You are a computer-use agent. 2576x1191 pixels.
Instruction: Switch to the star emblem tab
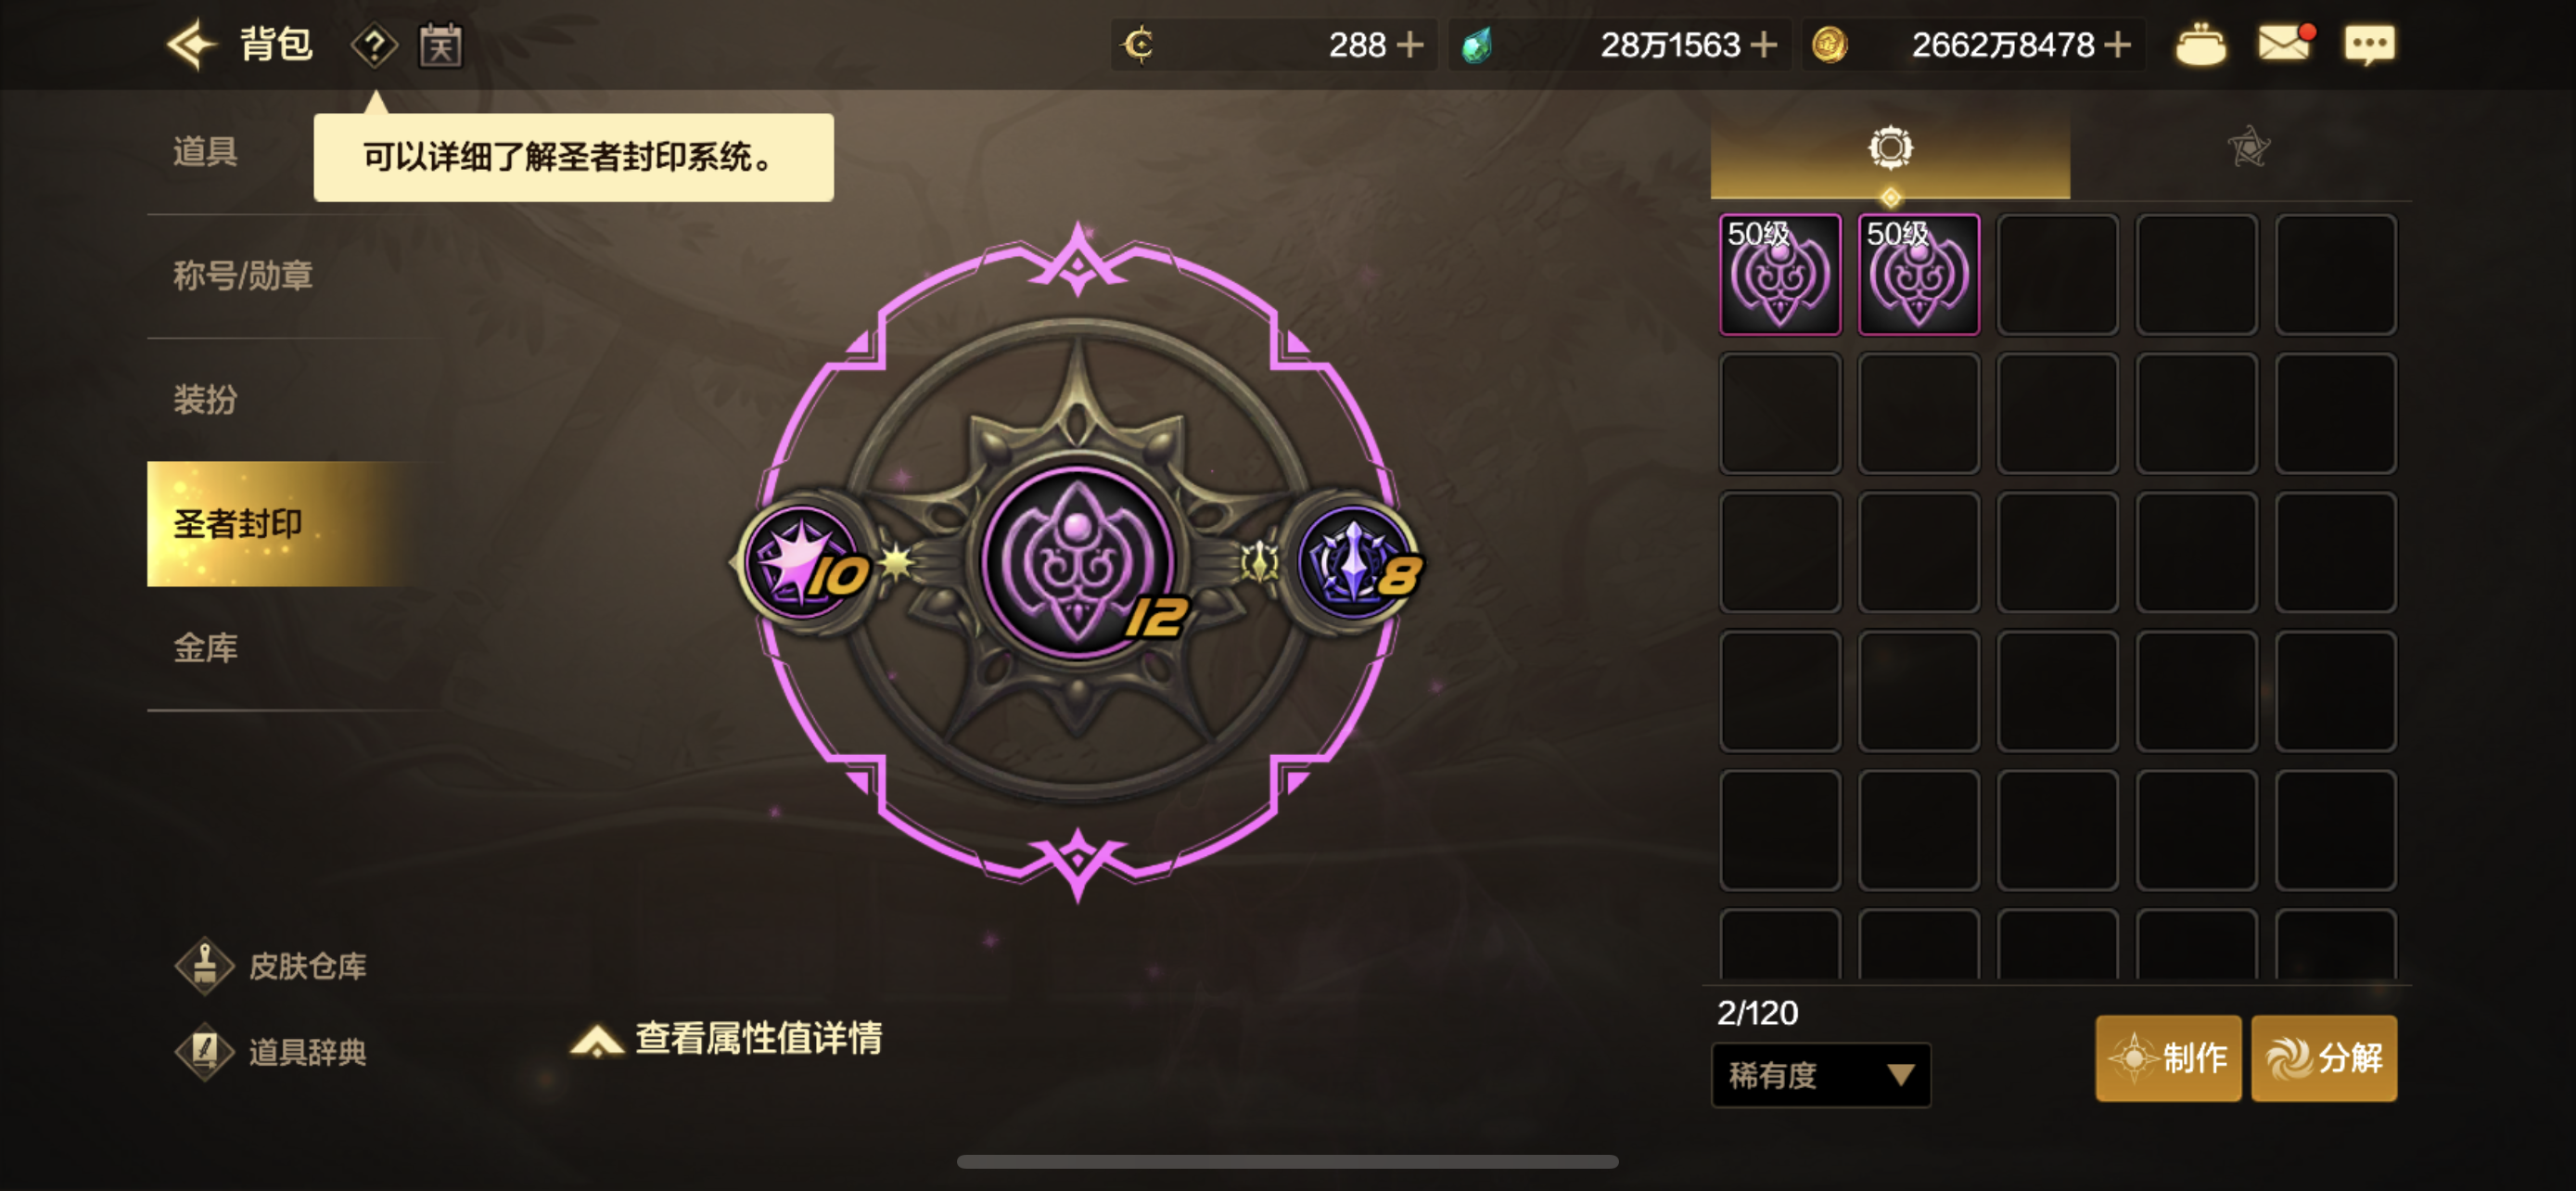(x=2248, y=148)
